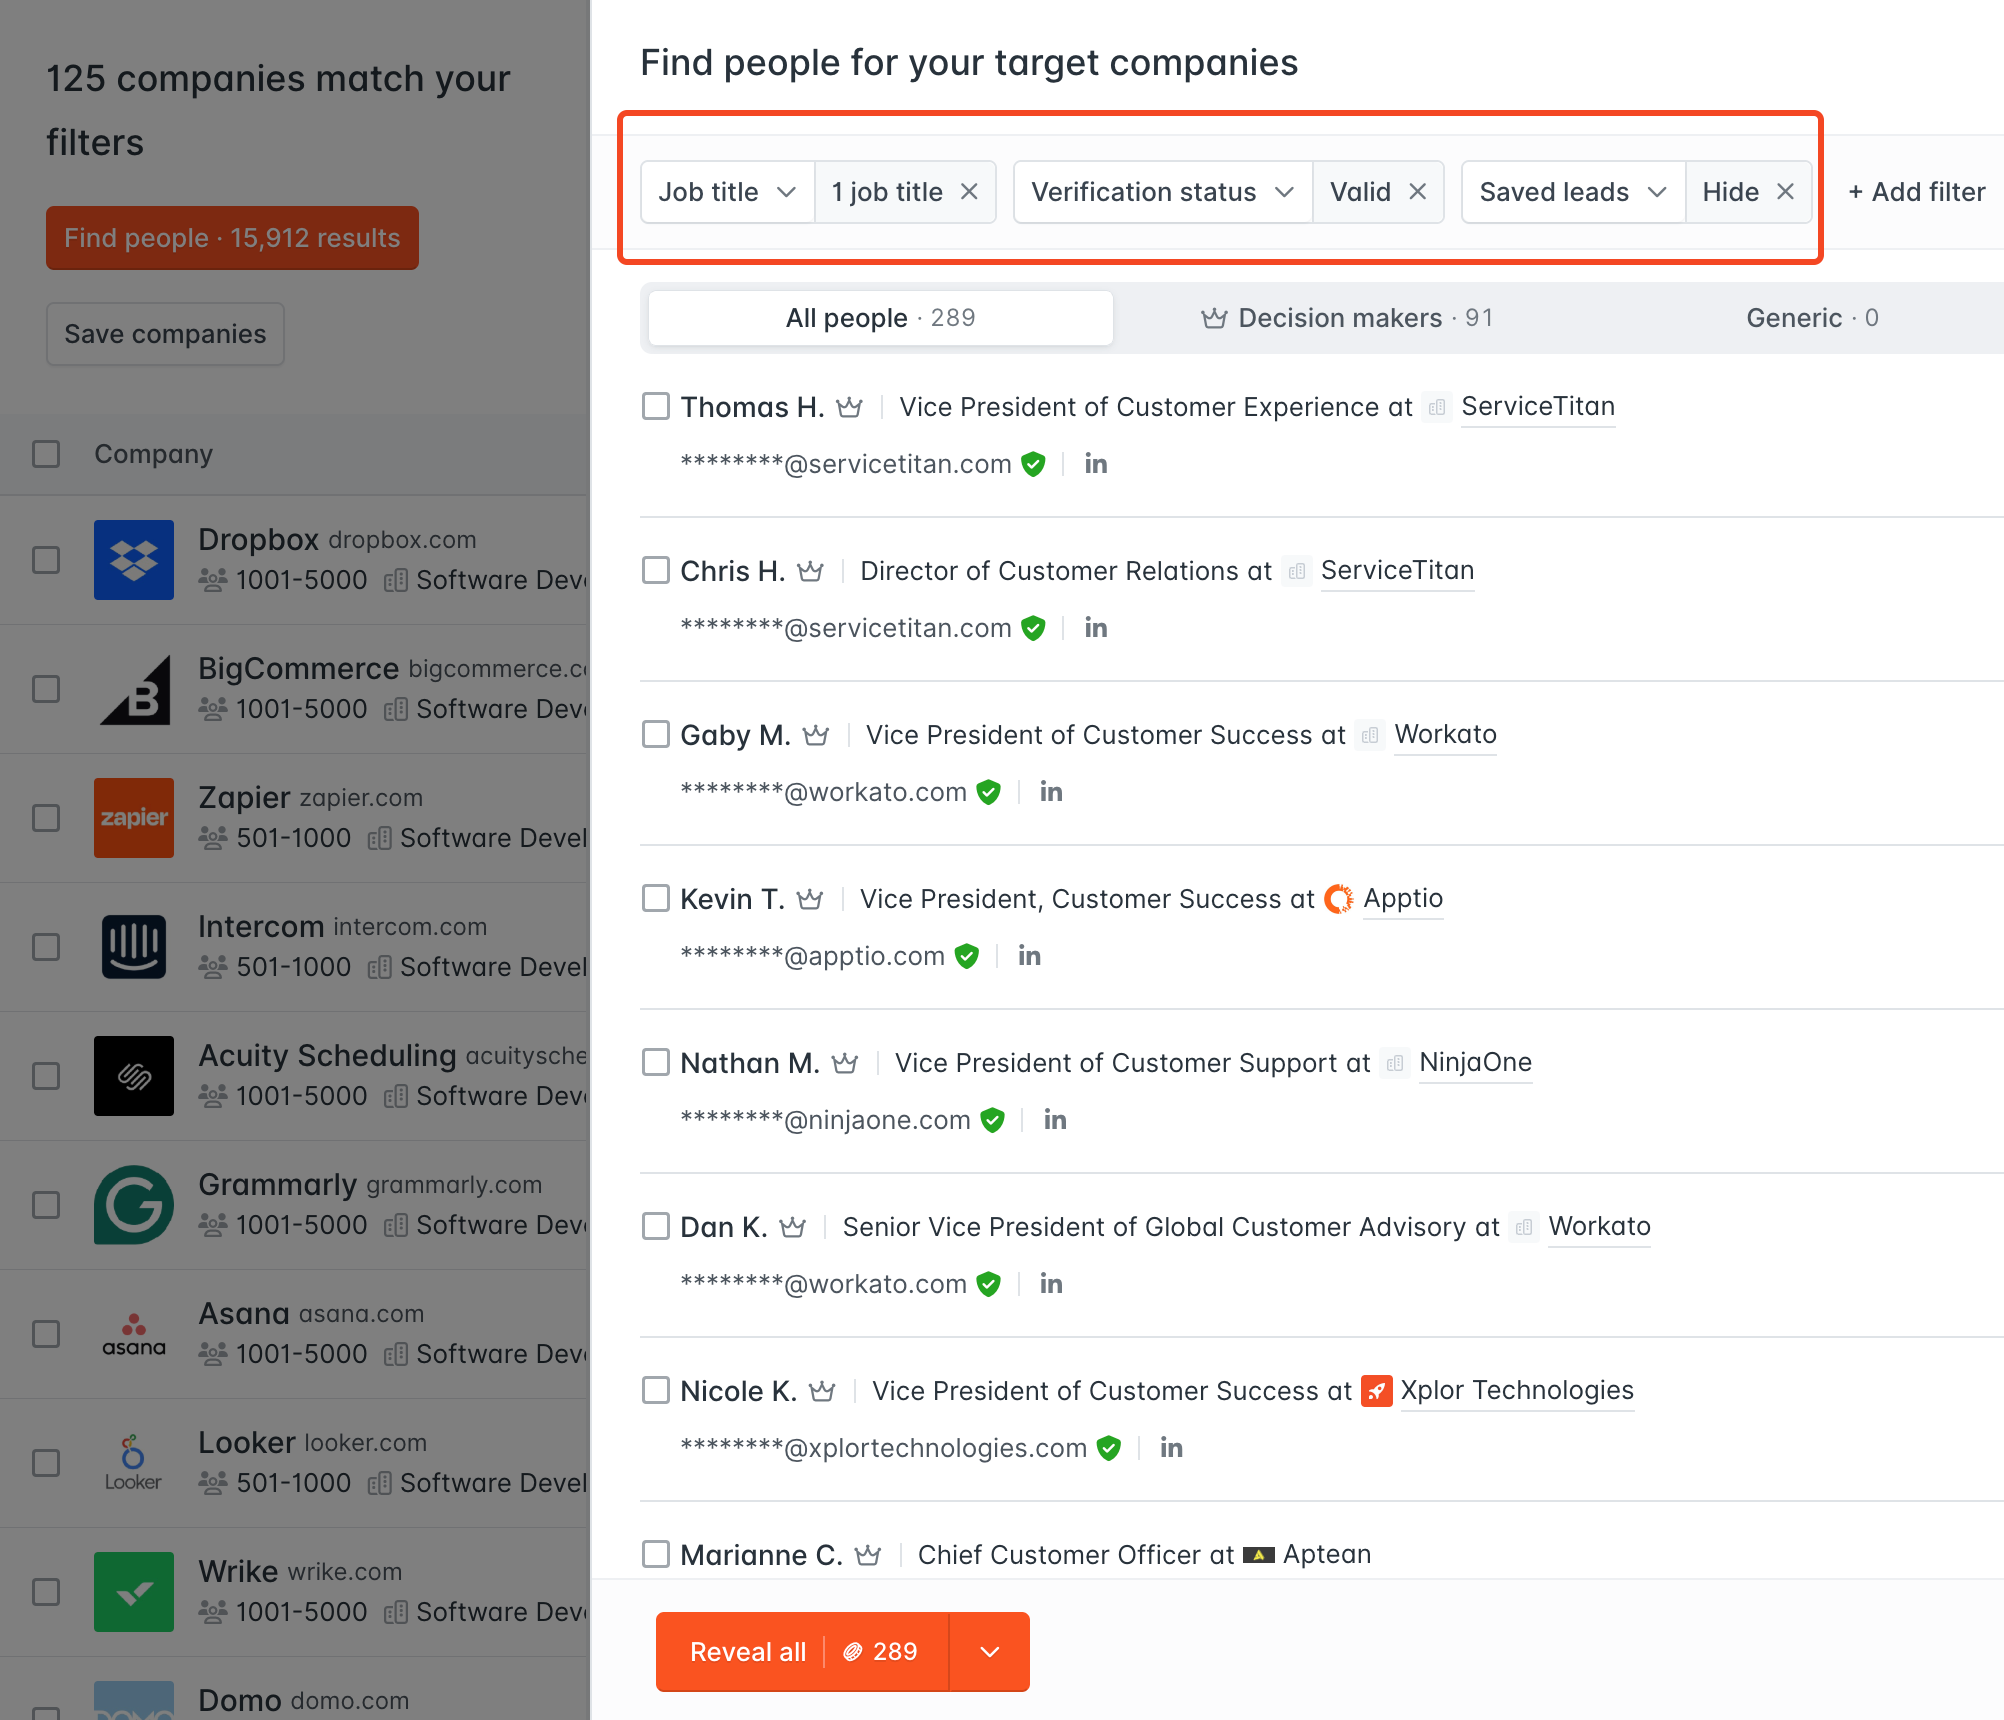
Task: Click the Apptio company logo
Action: pyautogui.click(x=1339, y=899)
